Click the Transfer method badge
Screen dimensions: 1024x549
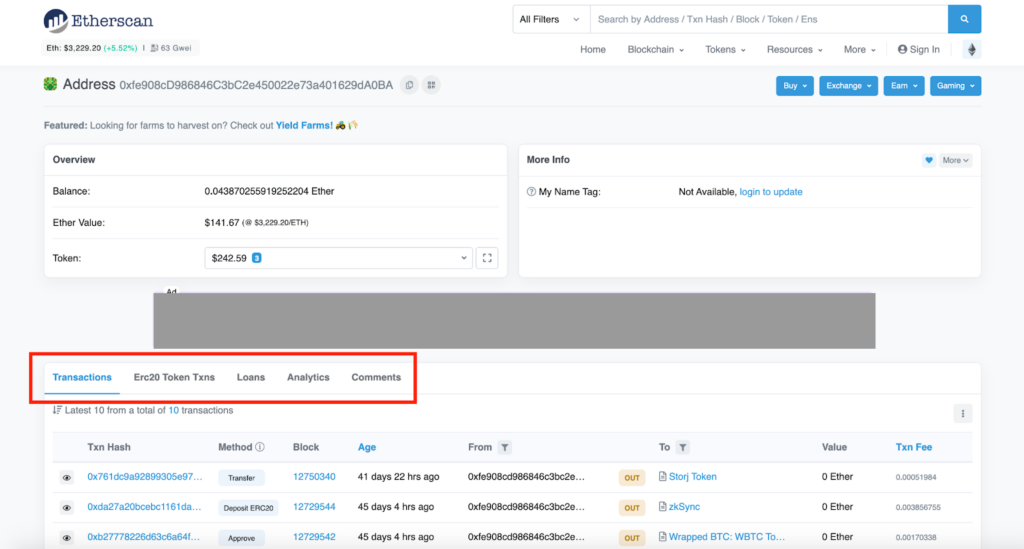242,478
